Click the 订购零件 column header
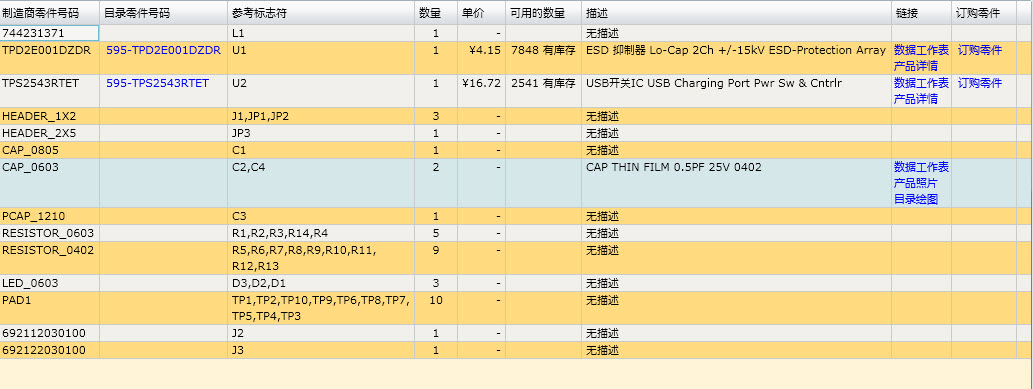 click(x=984, y=13)
